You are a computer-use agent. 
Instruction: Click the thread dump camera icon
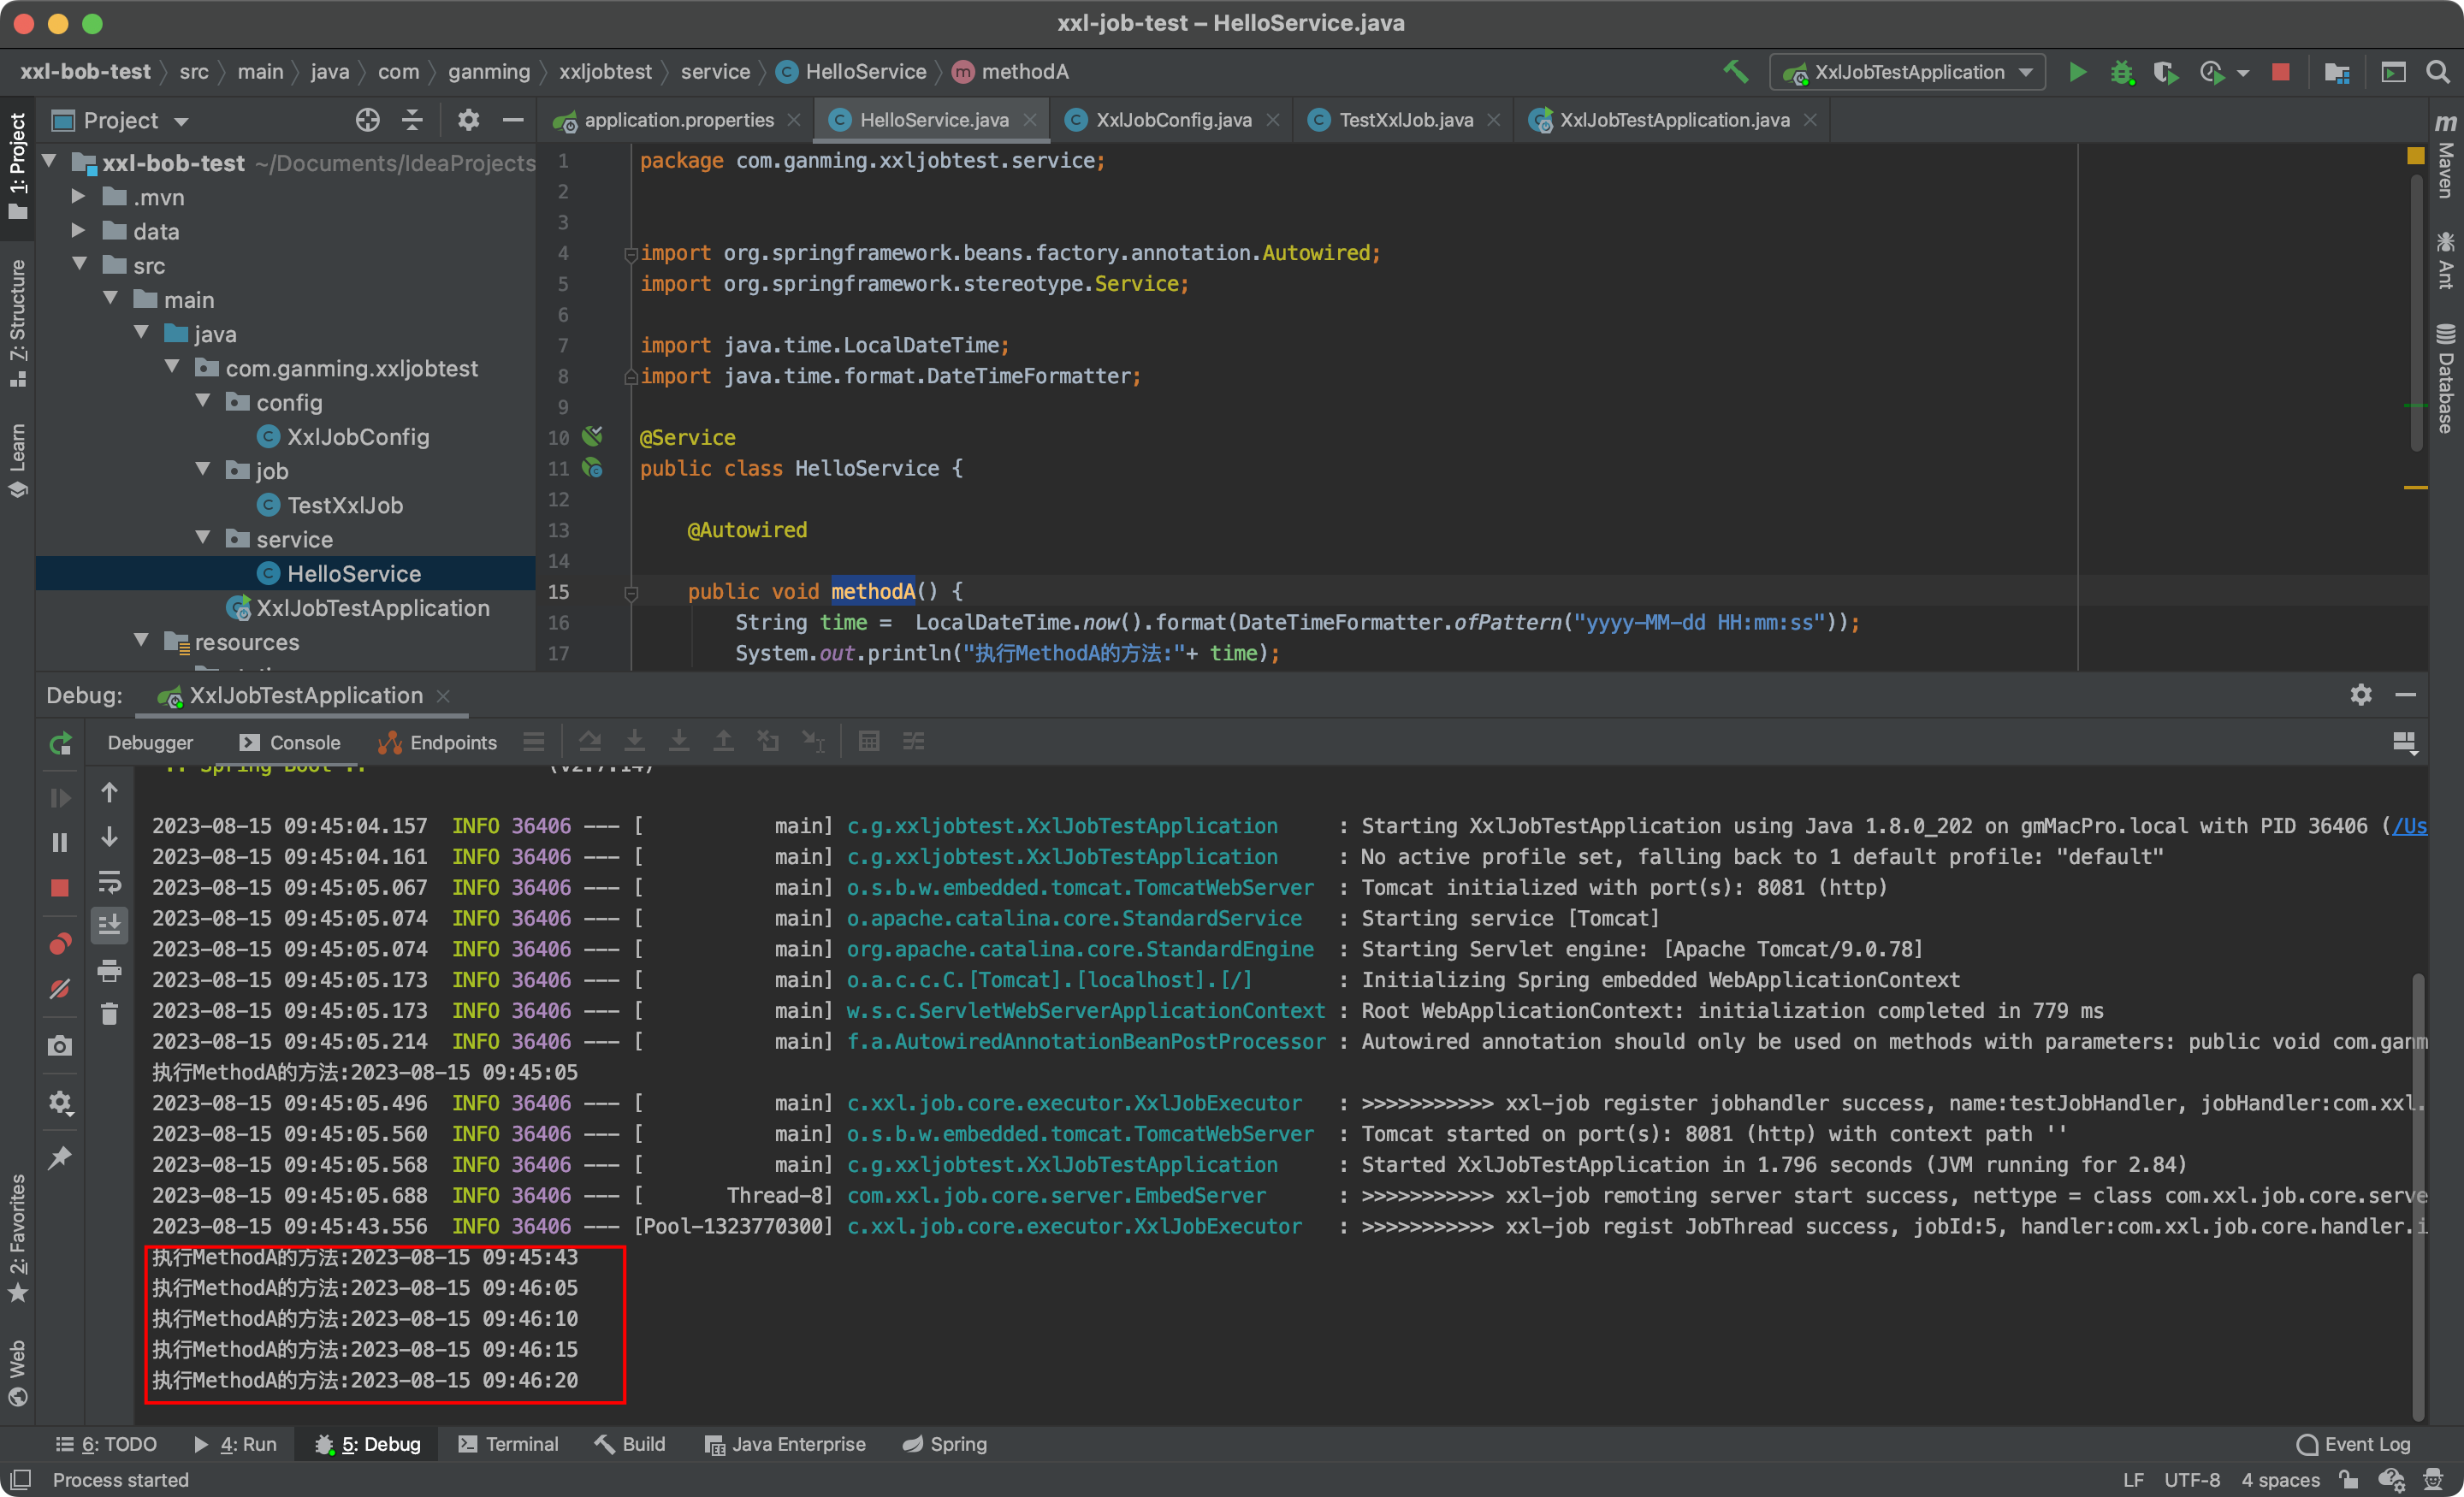point(60,1046)
